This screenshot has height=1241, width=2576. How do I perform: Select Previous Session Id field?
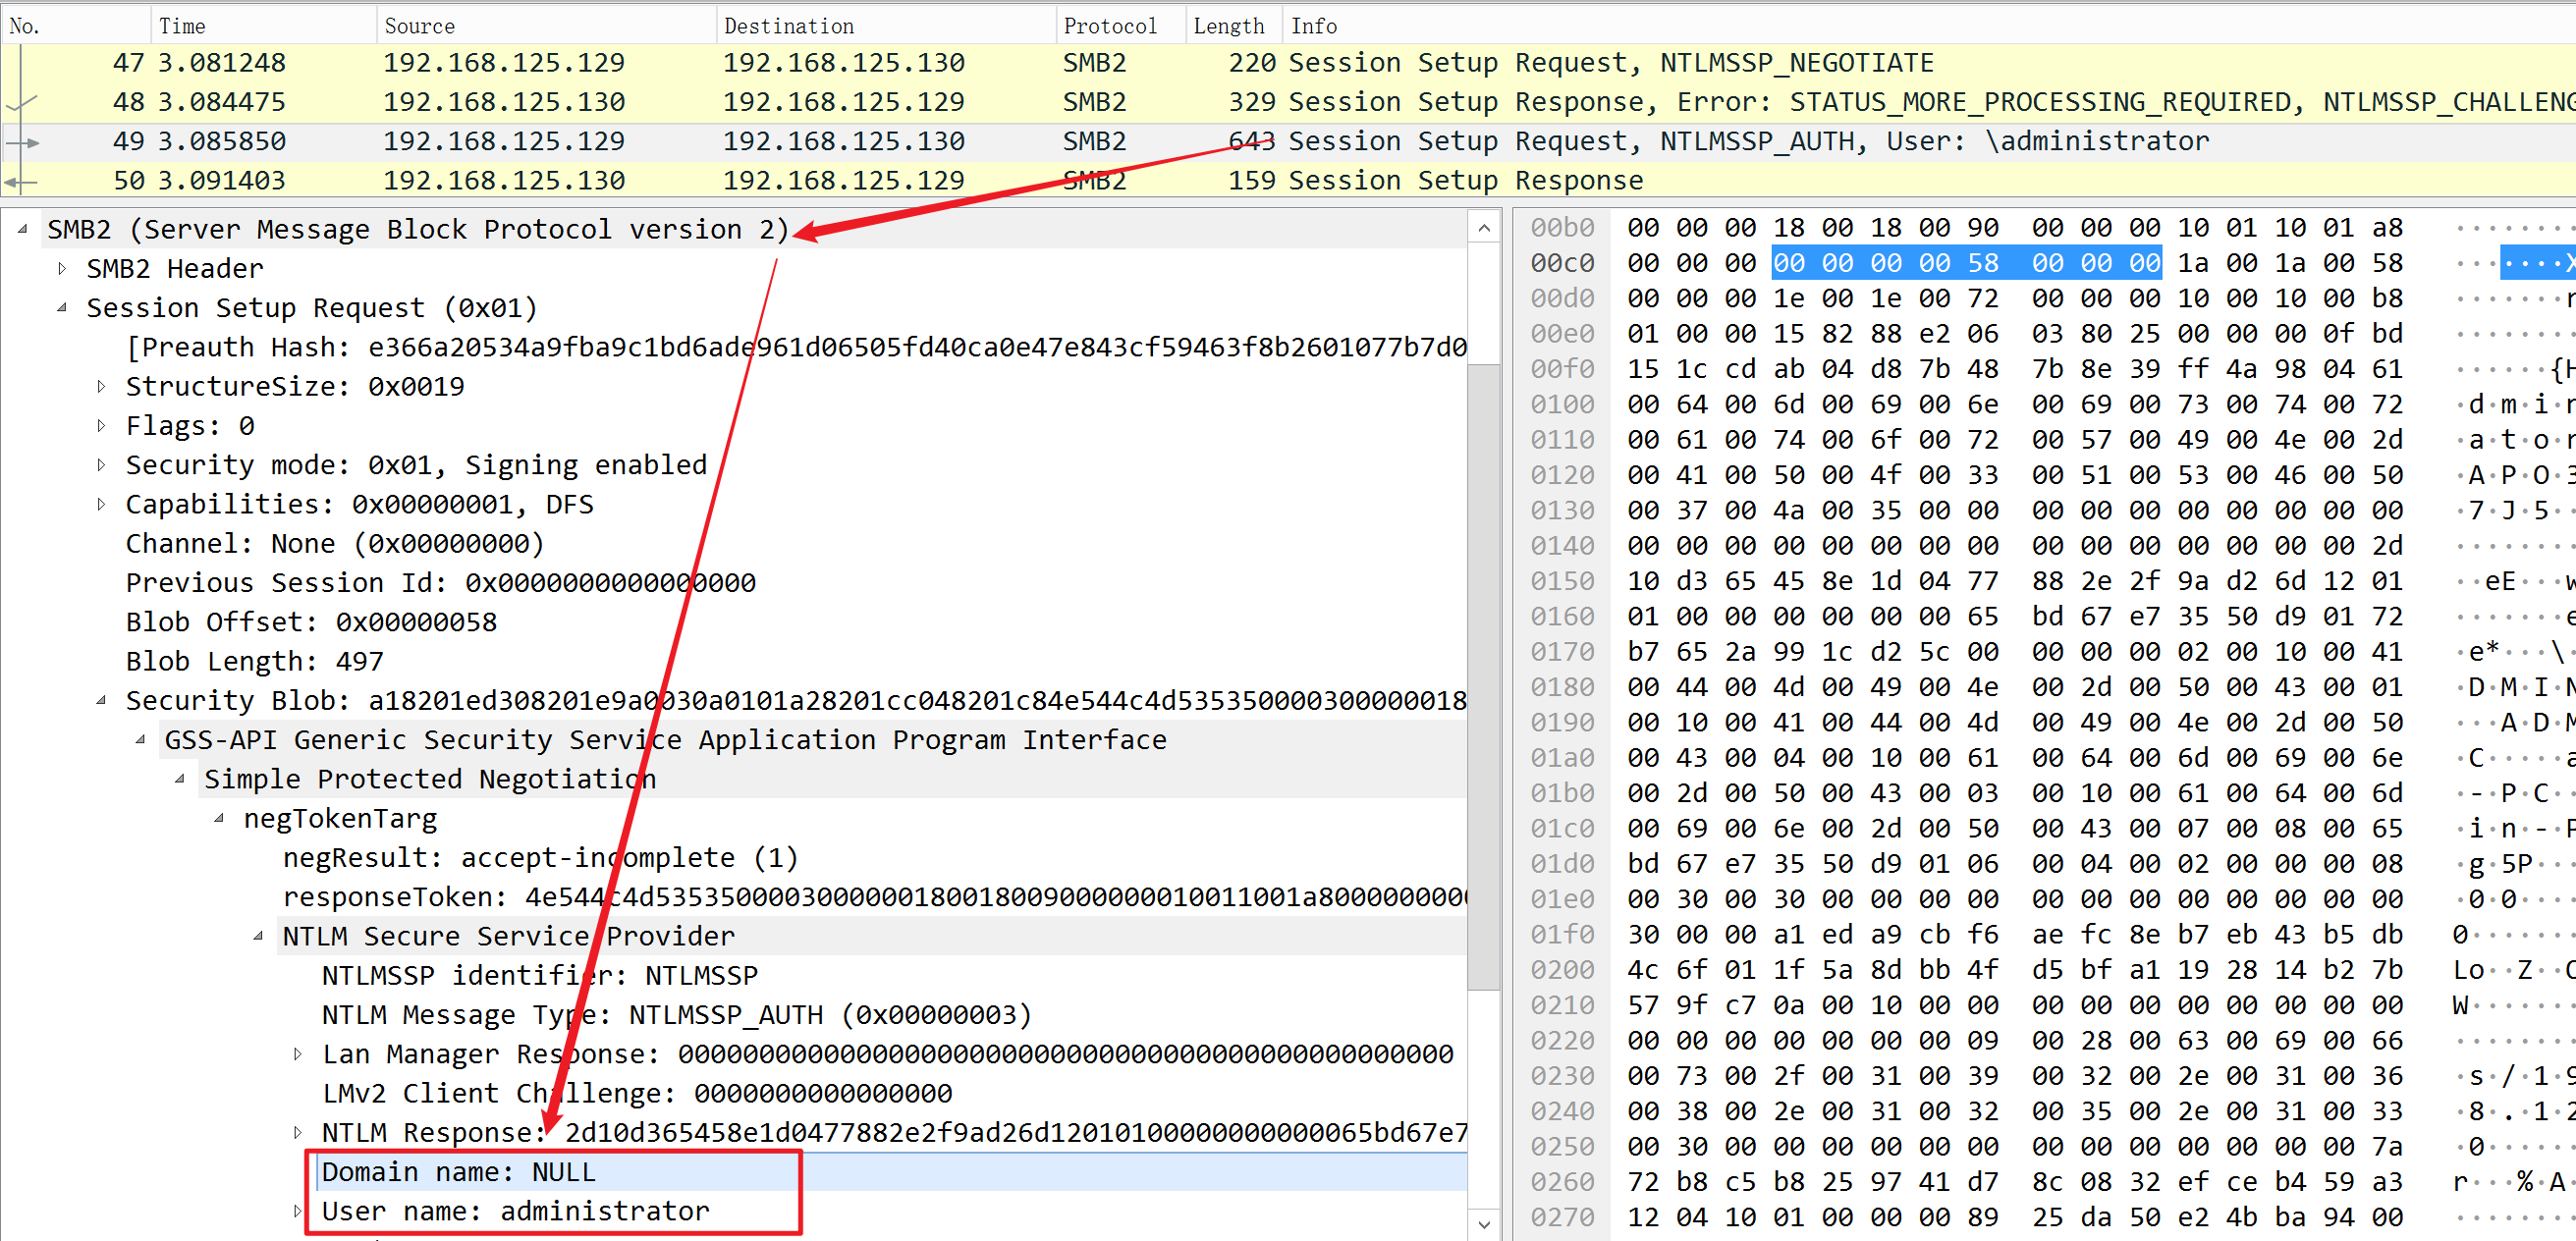tap(441, 582)
